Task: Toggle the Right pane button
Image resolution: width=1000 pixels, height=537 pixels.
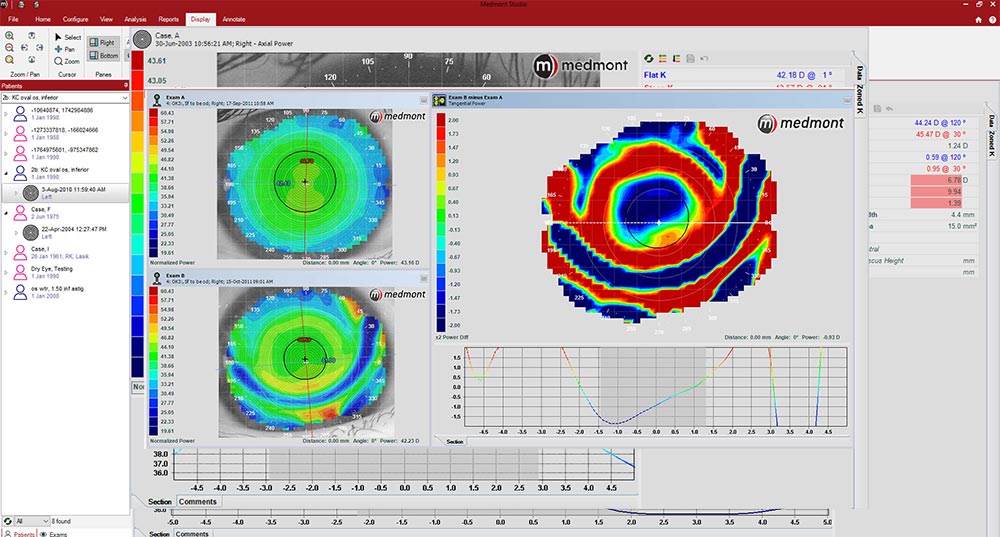Action: pos(103,43)
